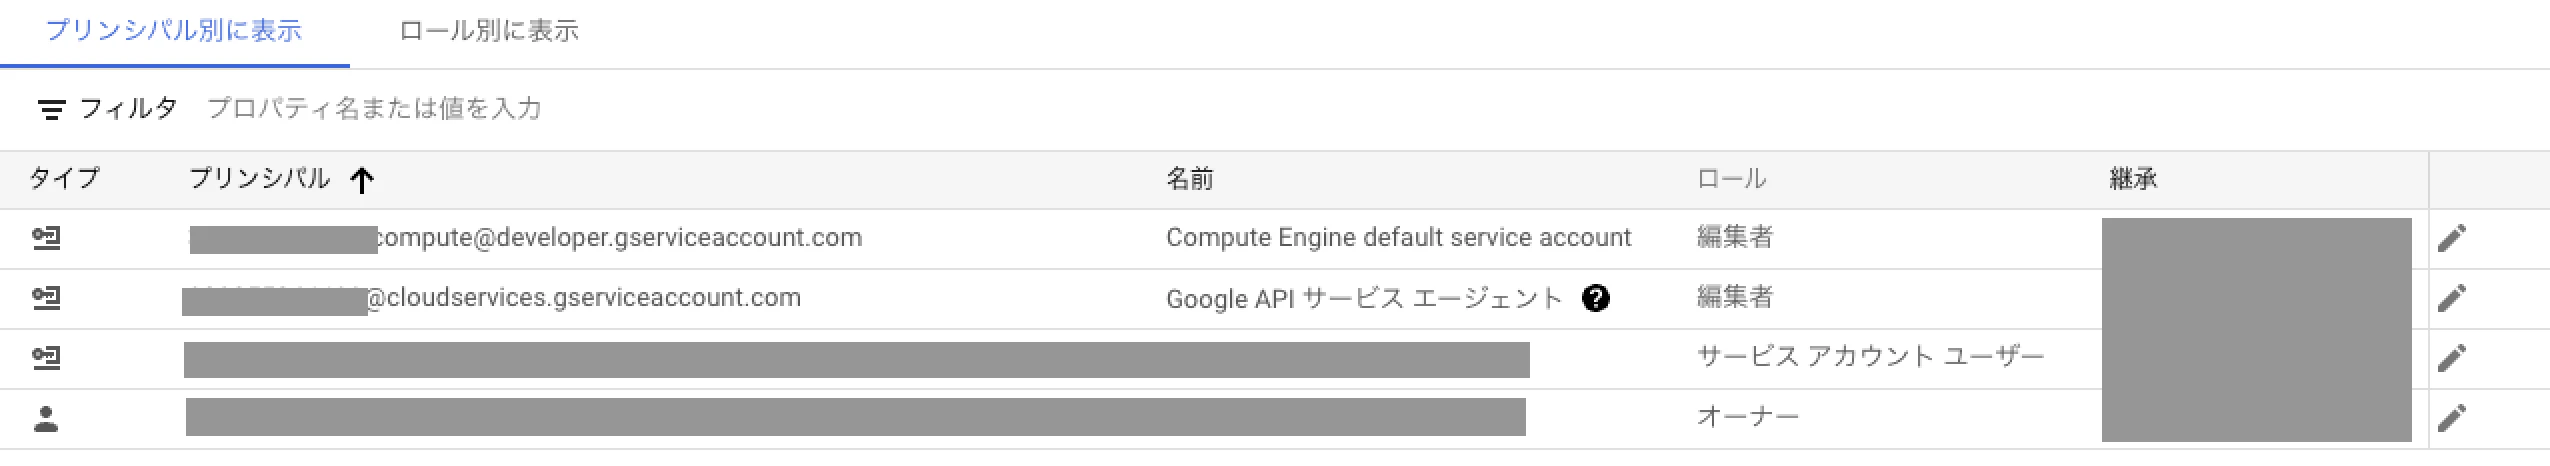Click the ロール column header

point(1732,179)
